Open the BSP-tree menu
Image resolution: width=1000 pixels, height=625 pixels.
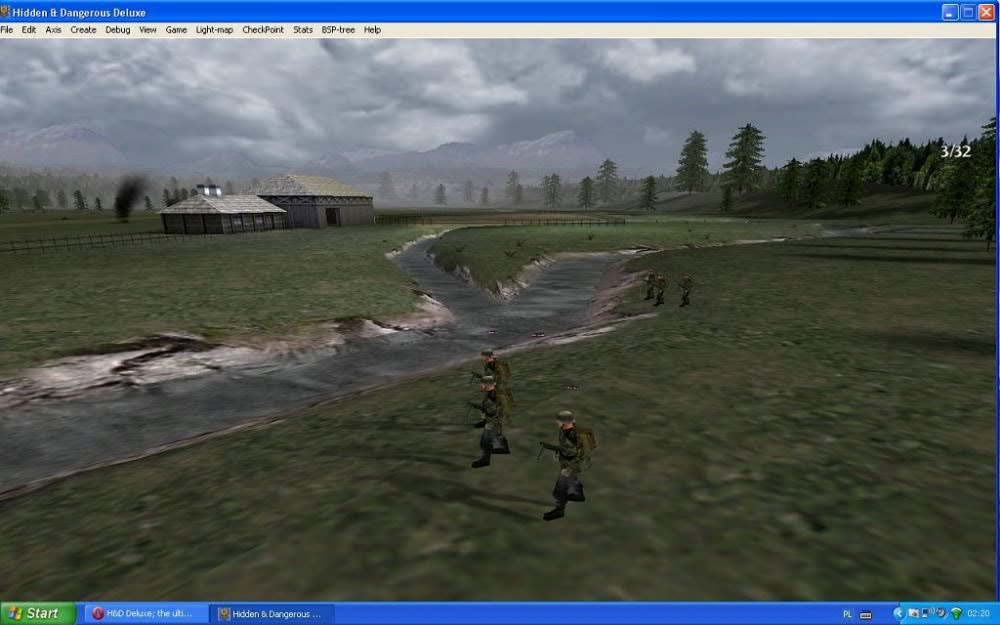(x=338, y=30)
